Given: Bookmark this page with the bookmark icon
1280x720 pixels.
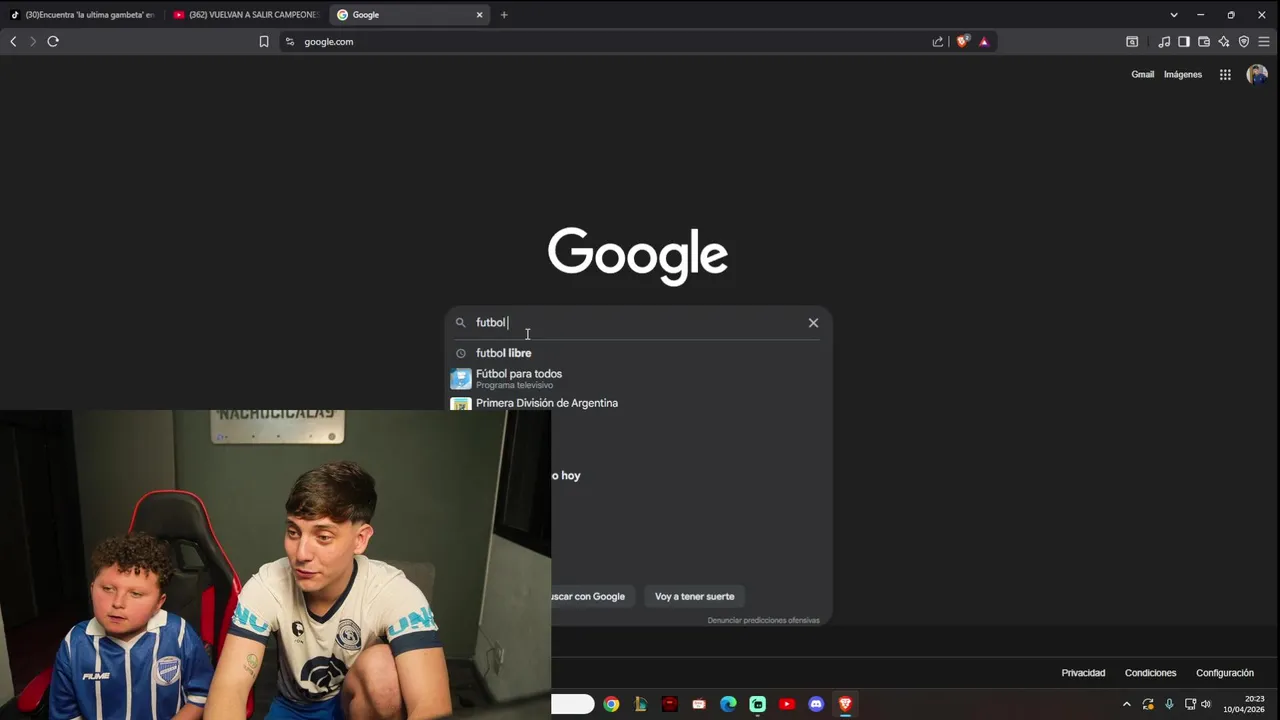Looking at the screenshot, I should [x=264, y=42].
